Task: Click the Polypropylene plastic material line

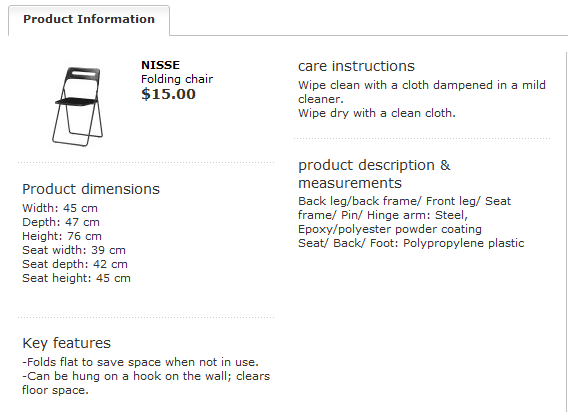Action: point(411,244)
